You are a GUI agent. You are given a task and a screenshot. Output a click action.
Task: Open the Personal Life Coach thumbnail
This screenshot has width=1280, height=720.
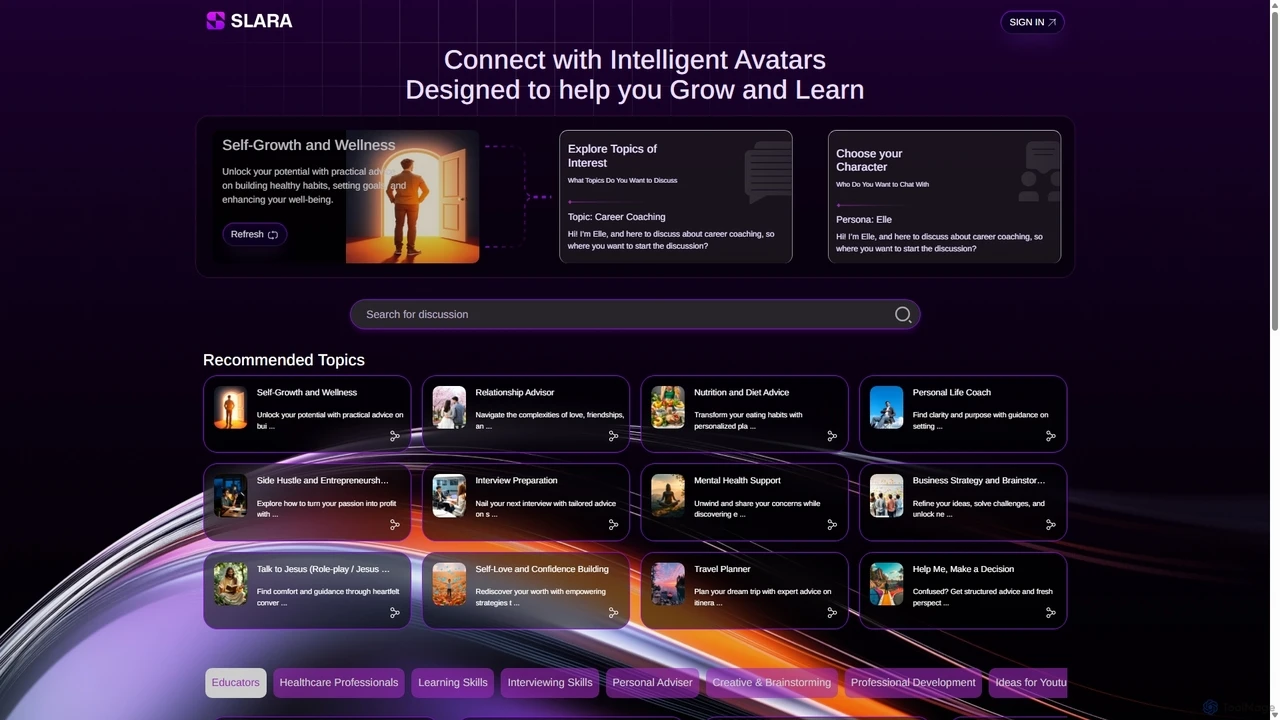pyautogui.click(x=886, y=408)
